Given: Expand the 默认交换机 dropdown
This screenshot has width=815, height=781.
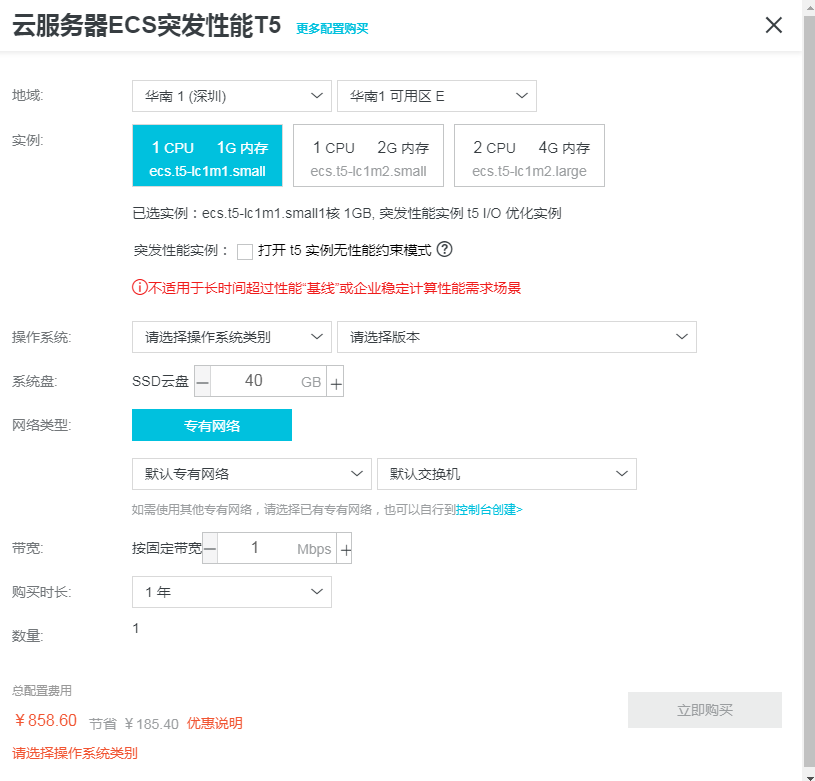Looking at the screenshot, I should click(507, 474).
